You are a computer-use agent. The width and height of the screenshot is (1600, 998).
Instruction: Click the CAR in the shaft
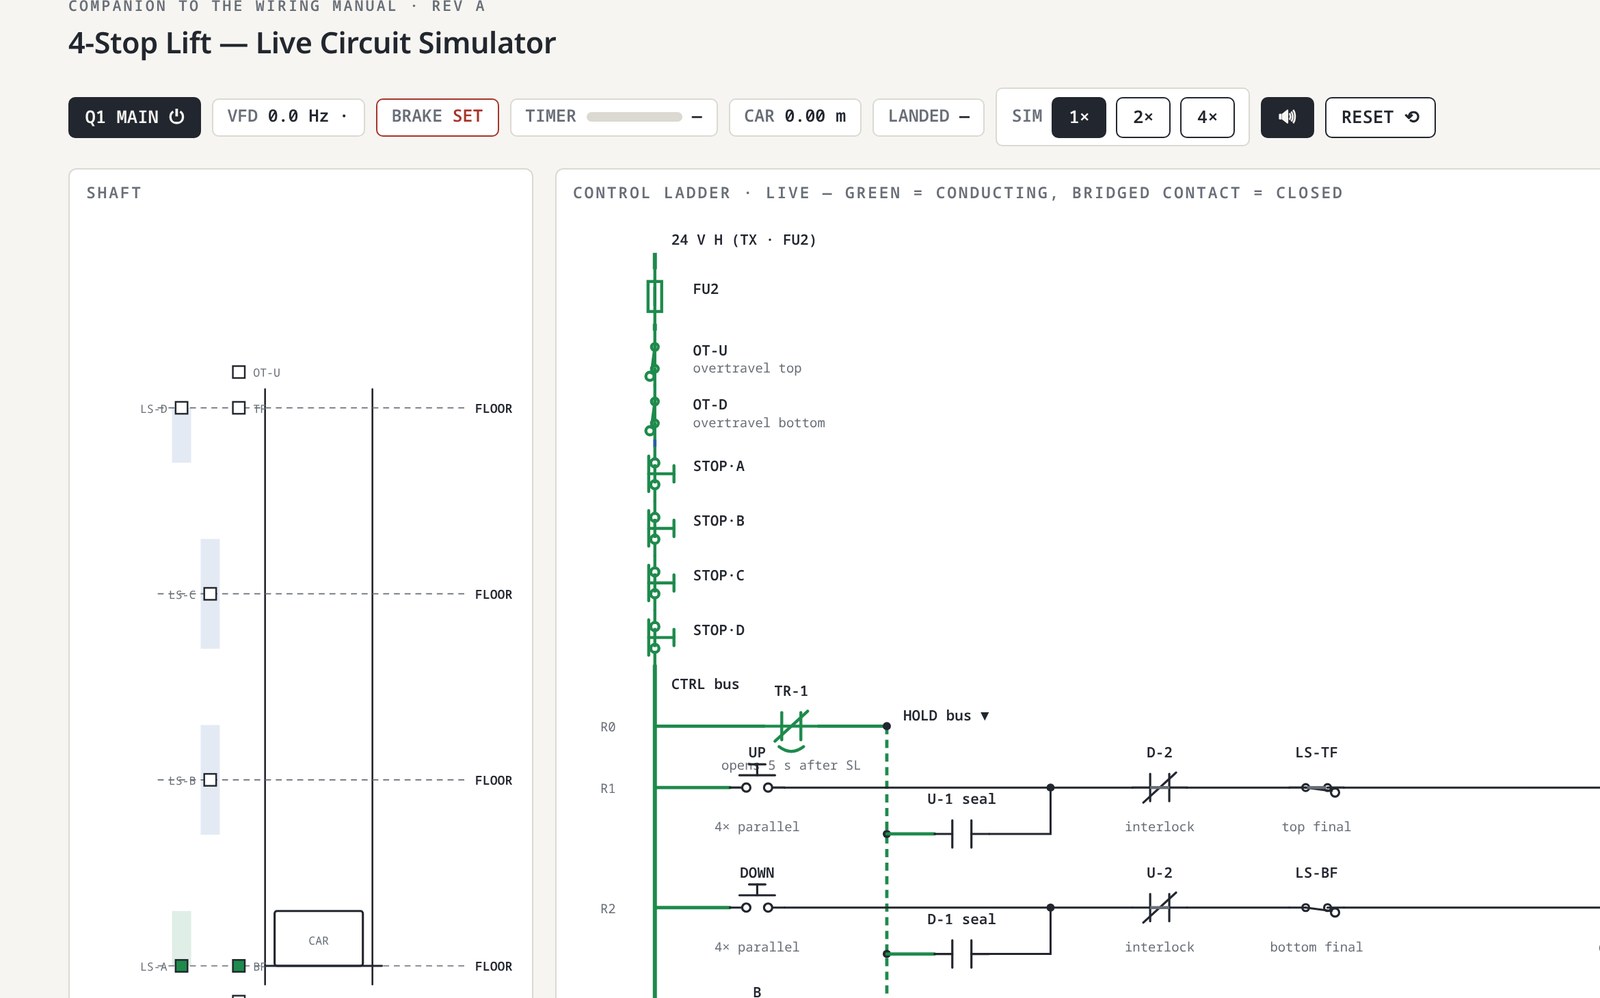pos(319,938)
